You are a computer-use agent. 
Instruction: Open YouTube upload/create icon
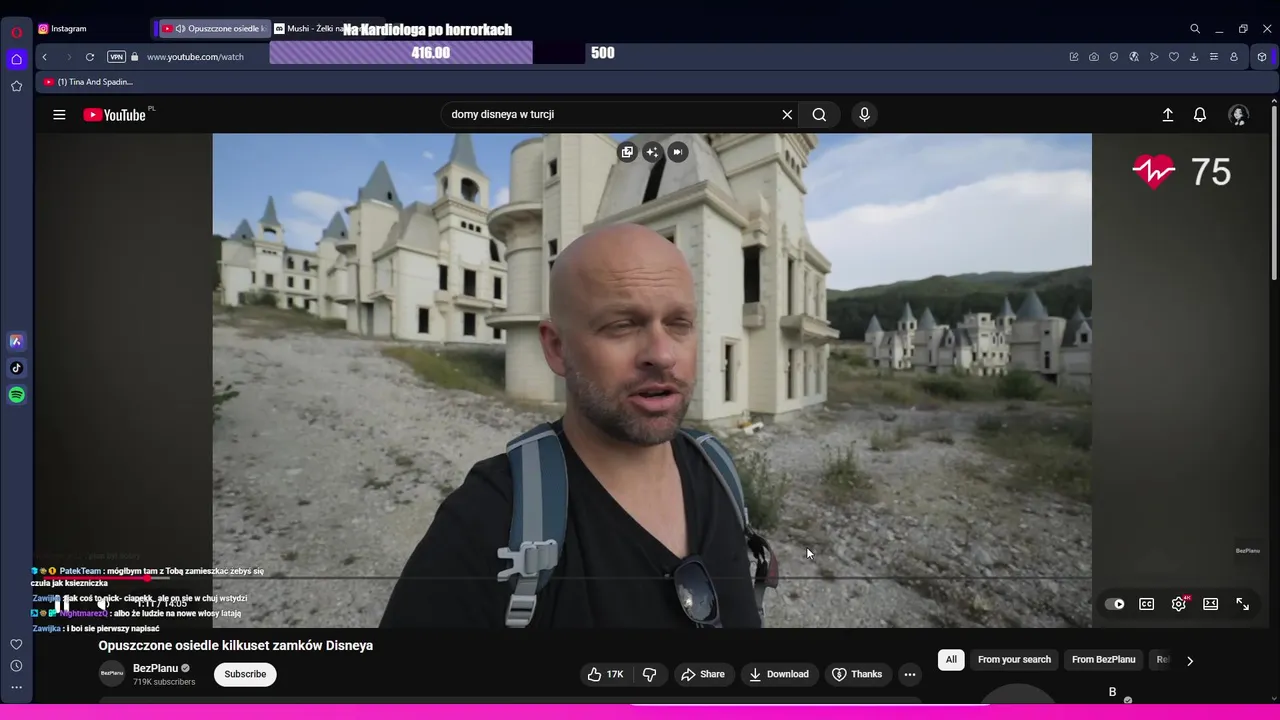1167,115
